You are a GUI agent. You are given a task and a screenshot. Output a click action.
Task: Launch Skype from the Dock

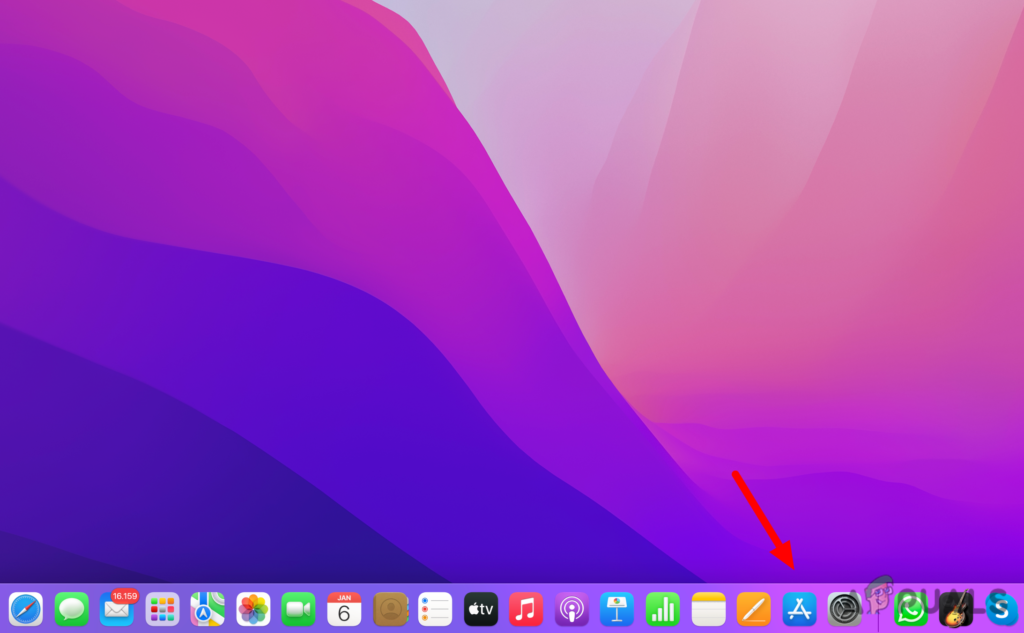point(1002,609)
